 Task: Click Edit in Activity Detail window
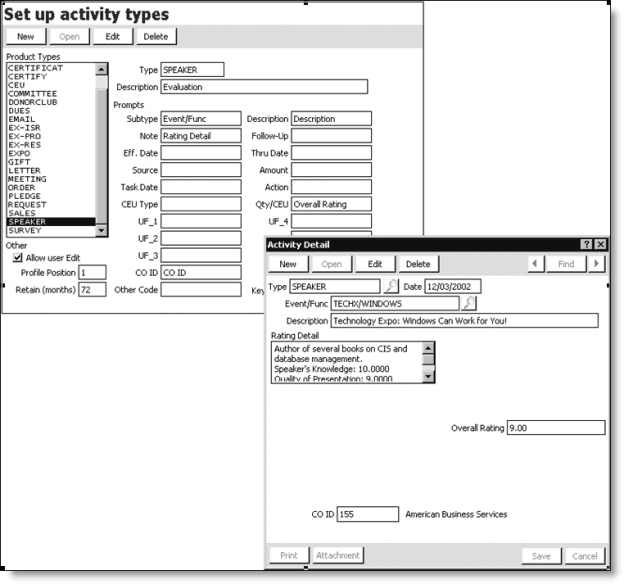[x=375, y=264]
